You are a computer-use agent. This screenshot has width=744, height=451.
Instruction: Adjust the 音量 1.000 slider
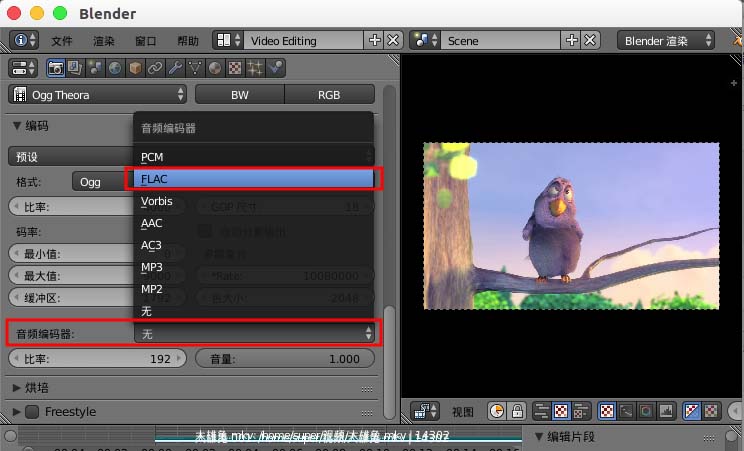click(x=285, y=359)
